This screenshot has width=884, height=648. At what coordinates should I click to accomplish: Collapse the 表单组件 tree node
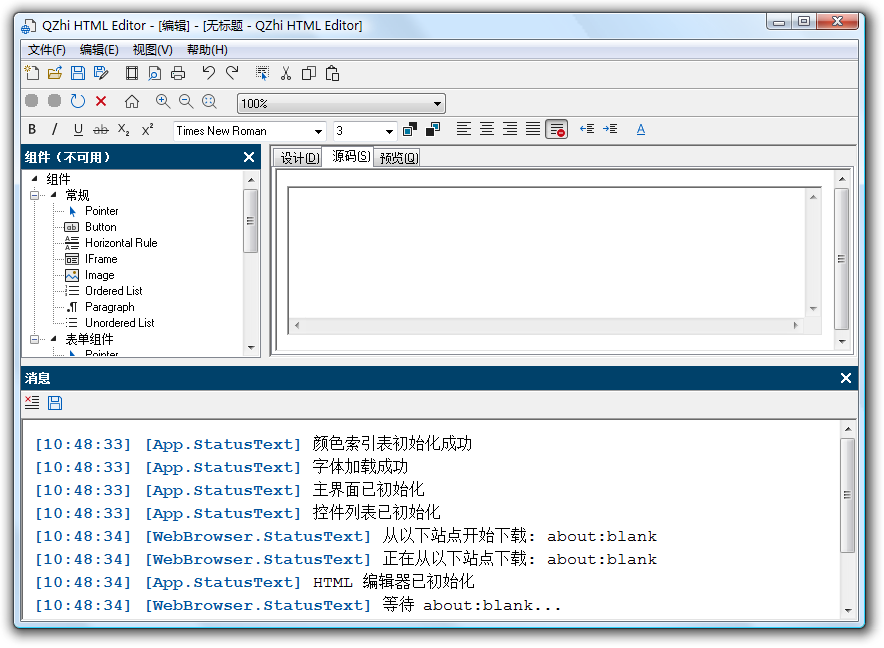(x=34, y=340)
